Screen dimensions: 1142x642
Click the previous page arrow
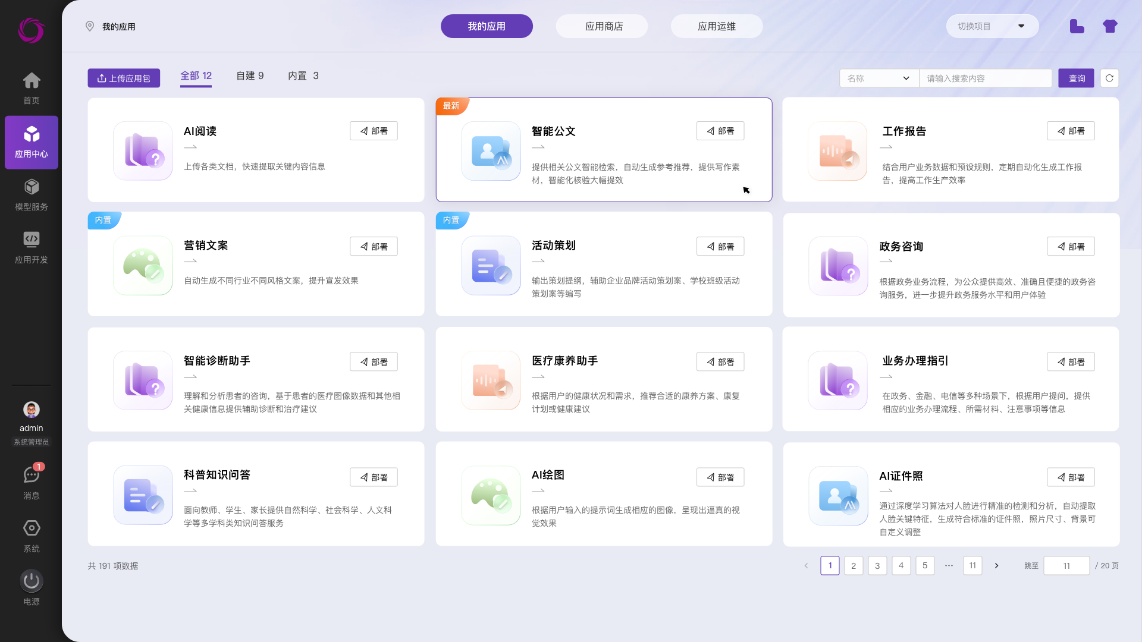tap(806, 565)
